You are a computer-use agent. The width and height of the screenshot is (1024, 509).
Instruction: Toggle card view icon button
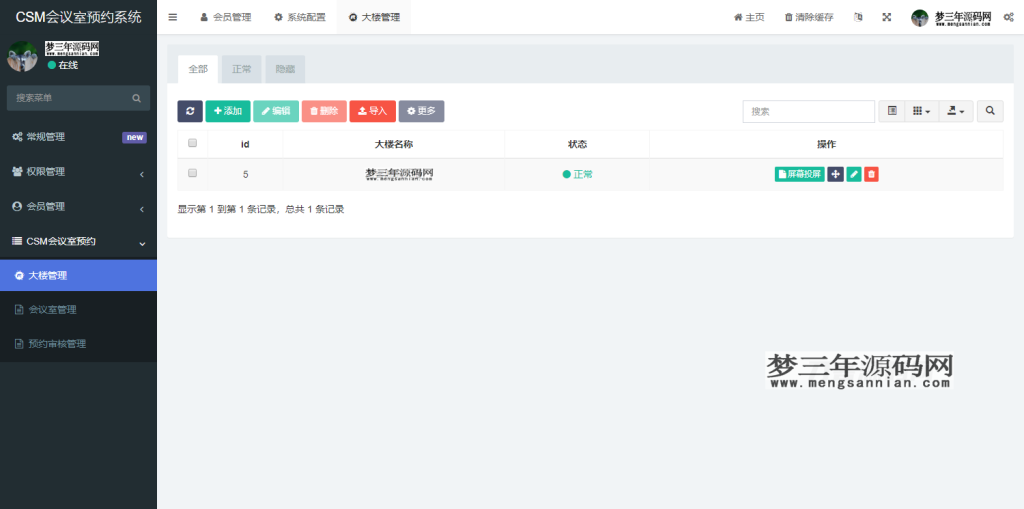(x=891, y=111)
